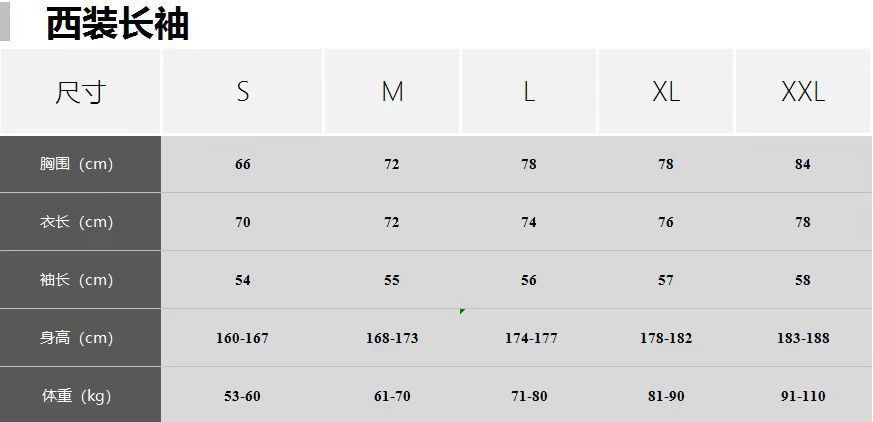The width and height of the screenshot is (873, 422).
Task: Select the chest value 84 for XXL
Action: coord(803,164)
